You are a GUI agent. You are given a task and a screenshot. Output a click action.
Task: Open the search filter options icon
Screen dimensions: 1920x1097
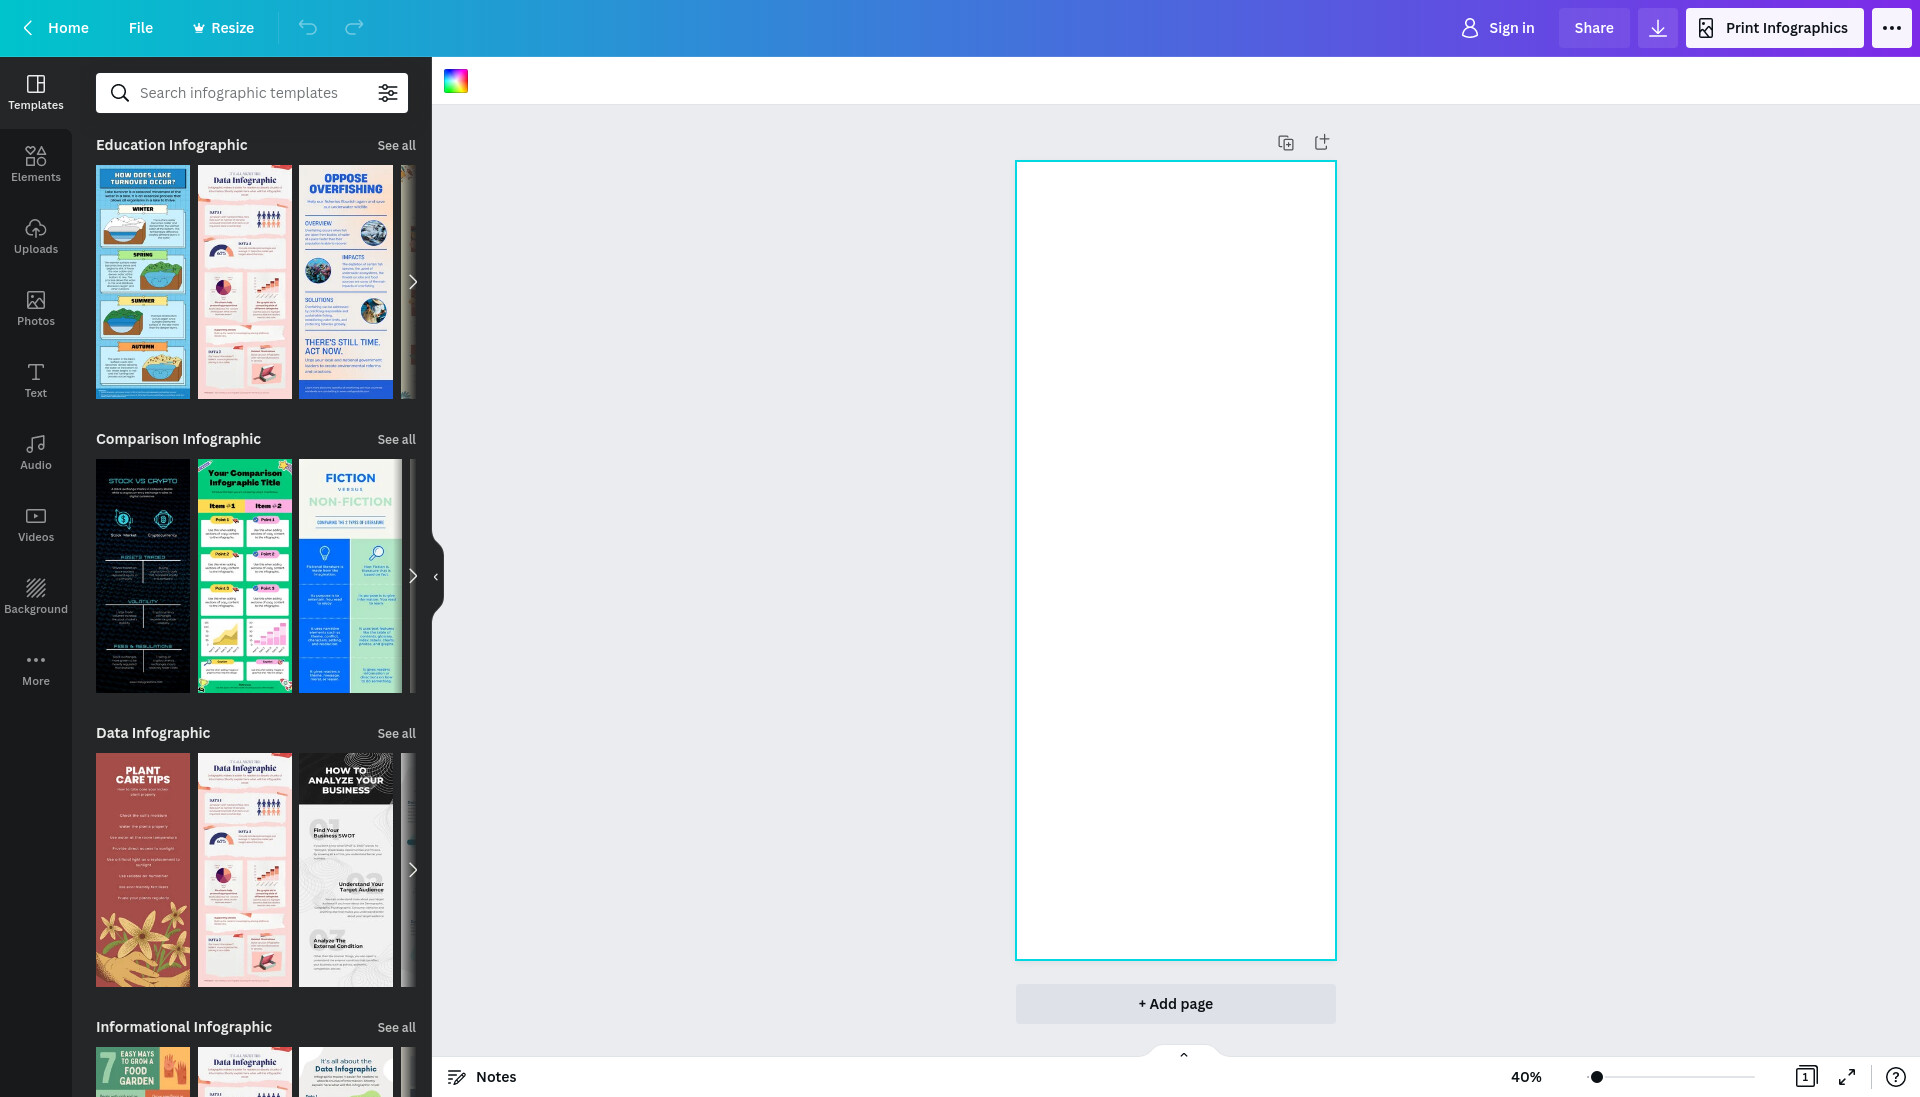[x=388, y=93]
